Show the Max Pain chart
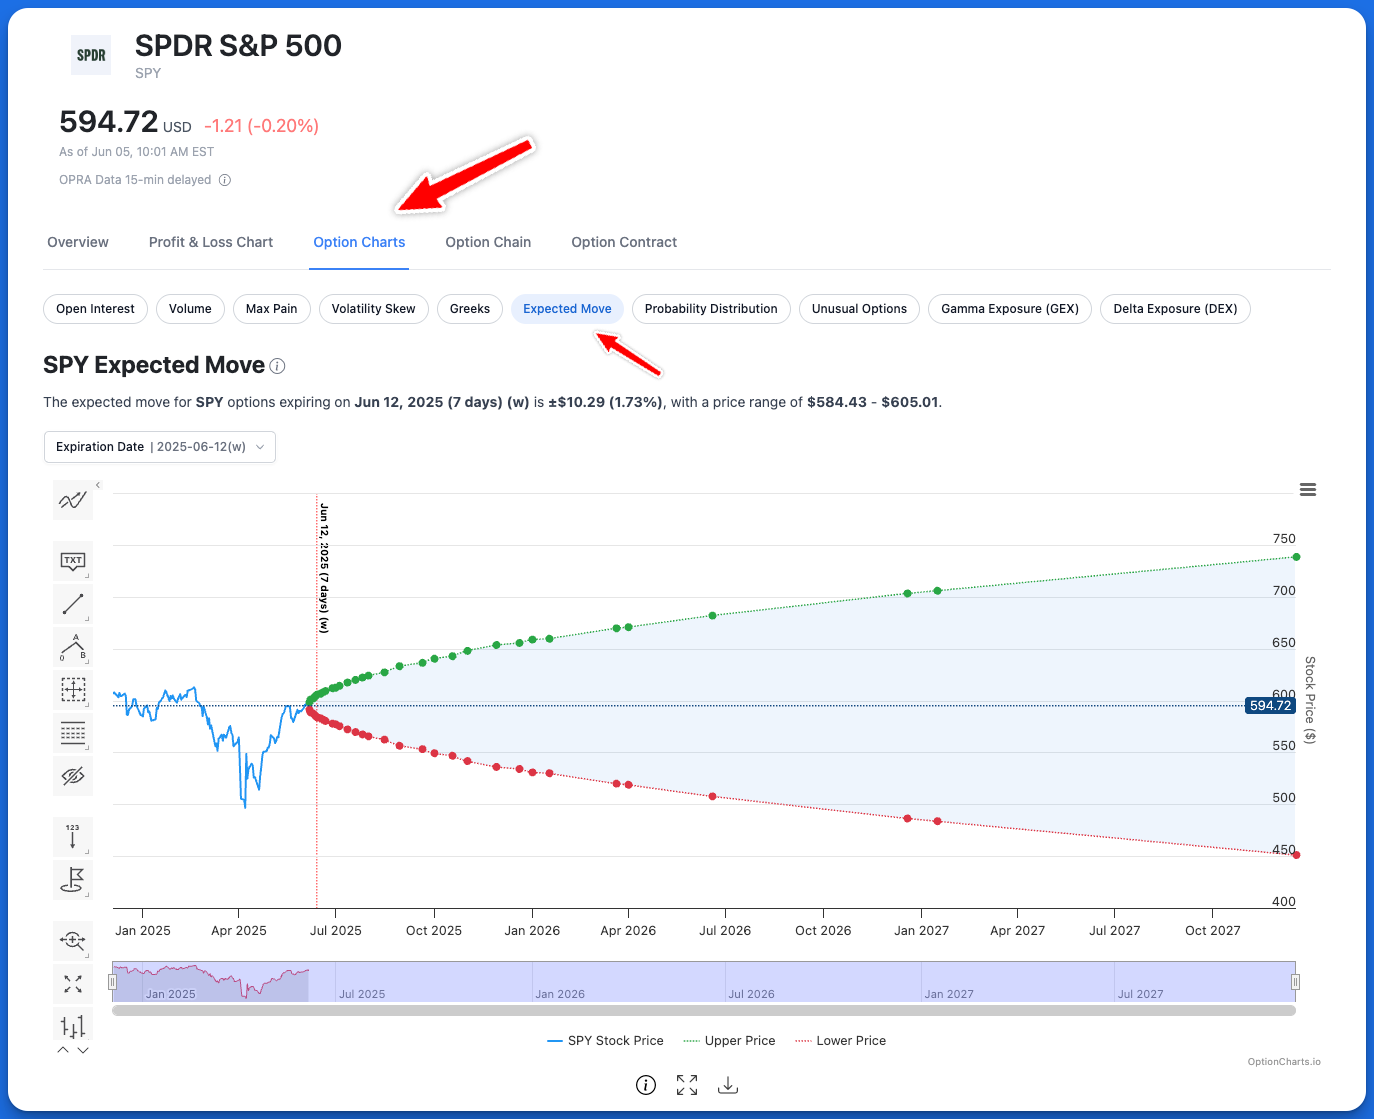 pos(272,309)
